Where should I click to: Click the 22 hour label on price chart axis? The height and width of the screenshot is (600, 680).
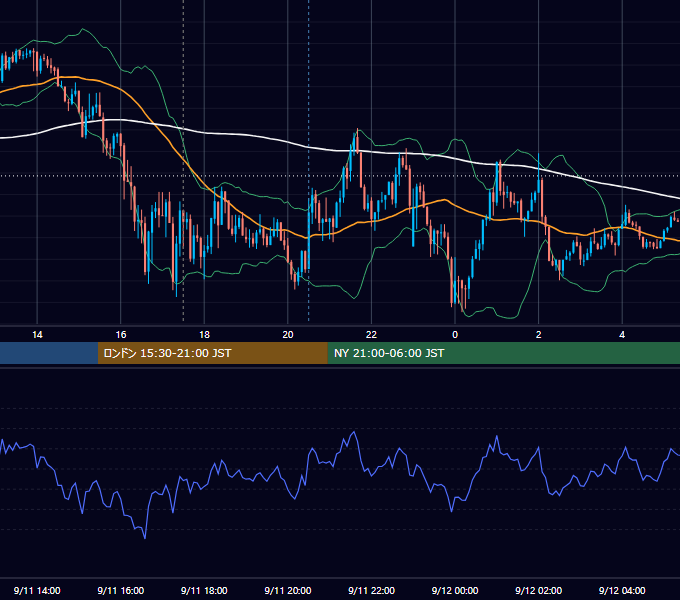pyautogui.click(x=371, y=335)
